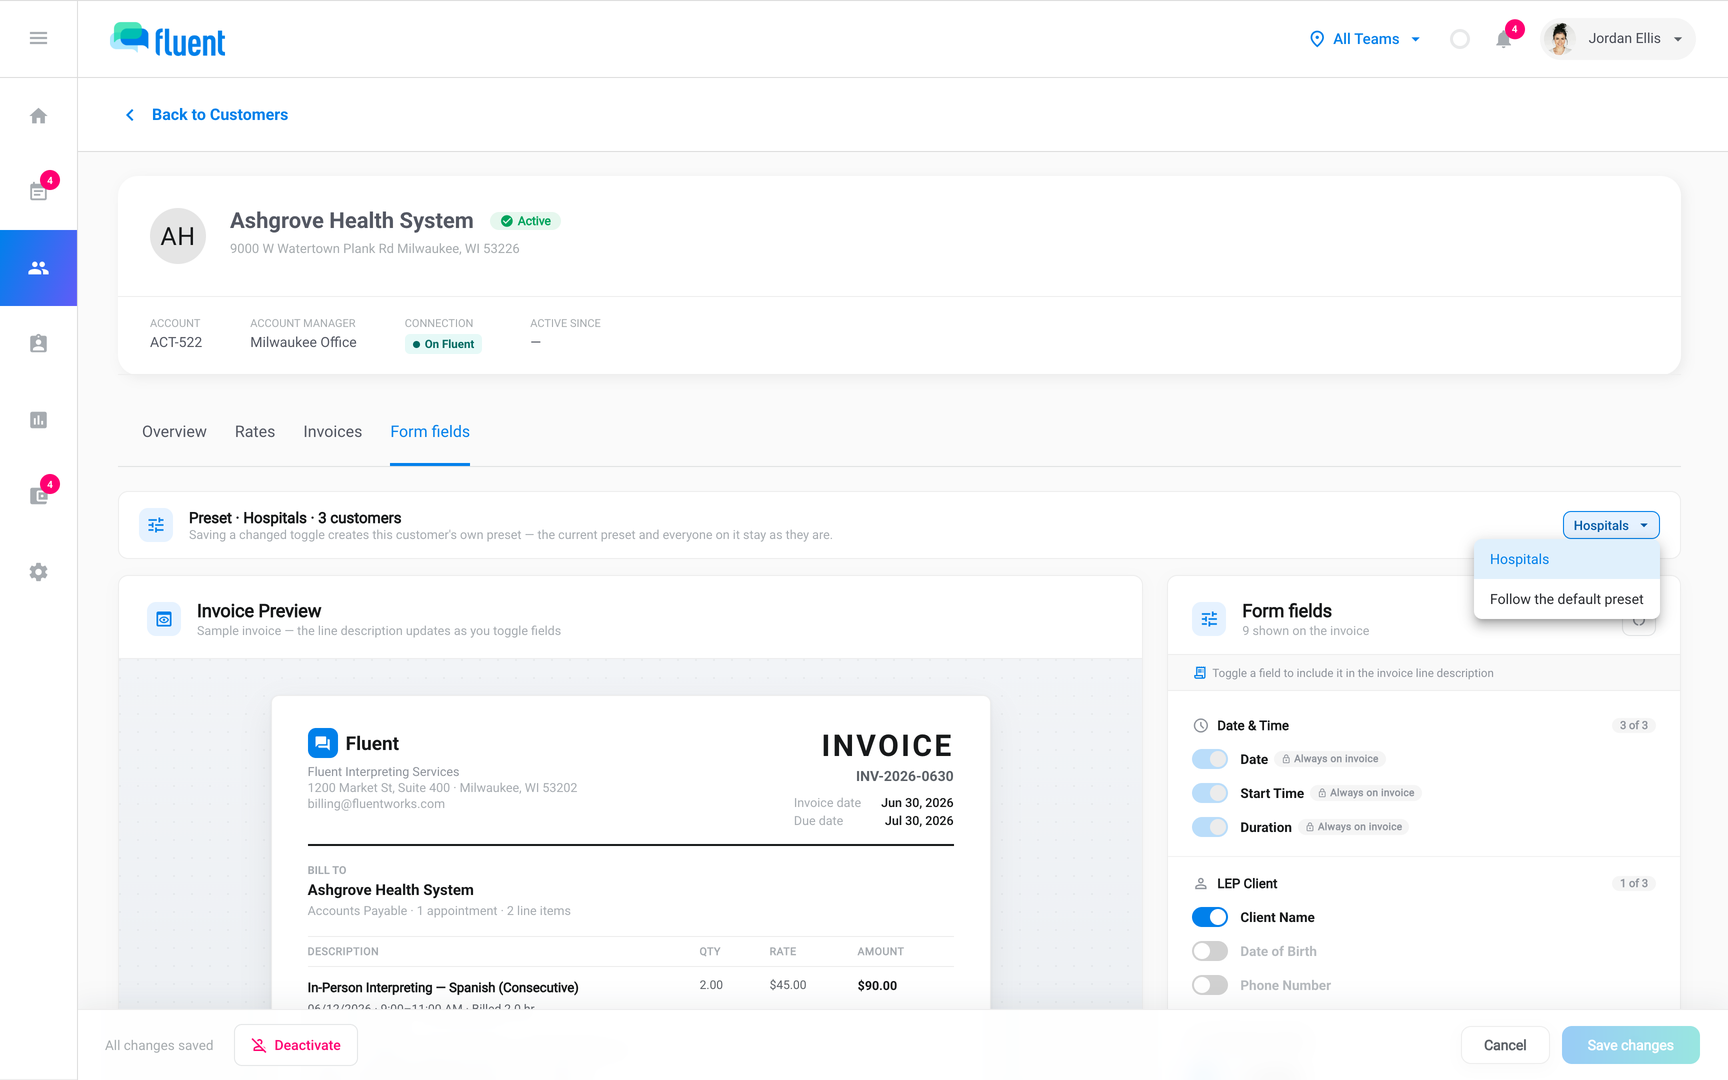Toggle the Start Time field switch

pos(1210,793)
